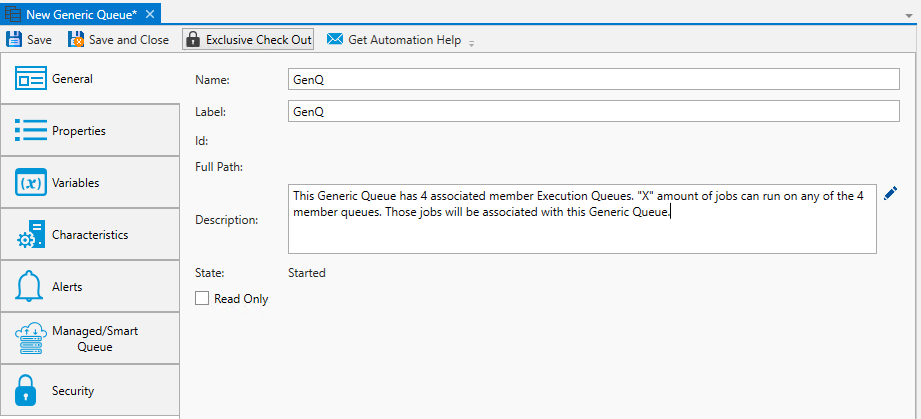
Task: Click the Alerts bell icon
Action: 29,287
